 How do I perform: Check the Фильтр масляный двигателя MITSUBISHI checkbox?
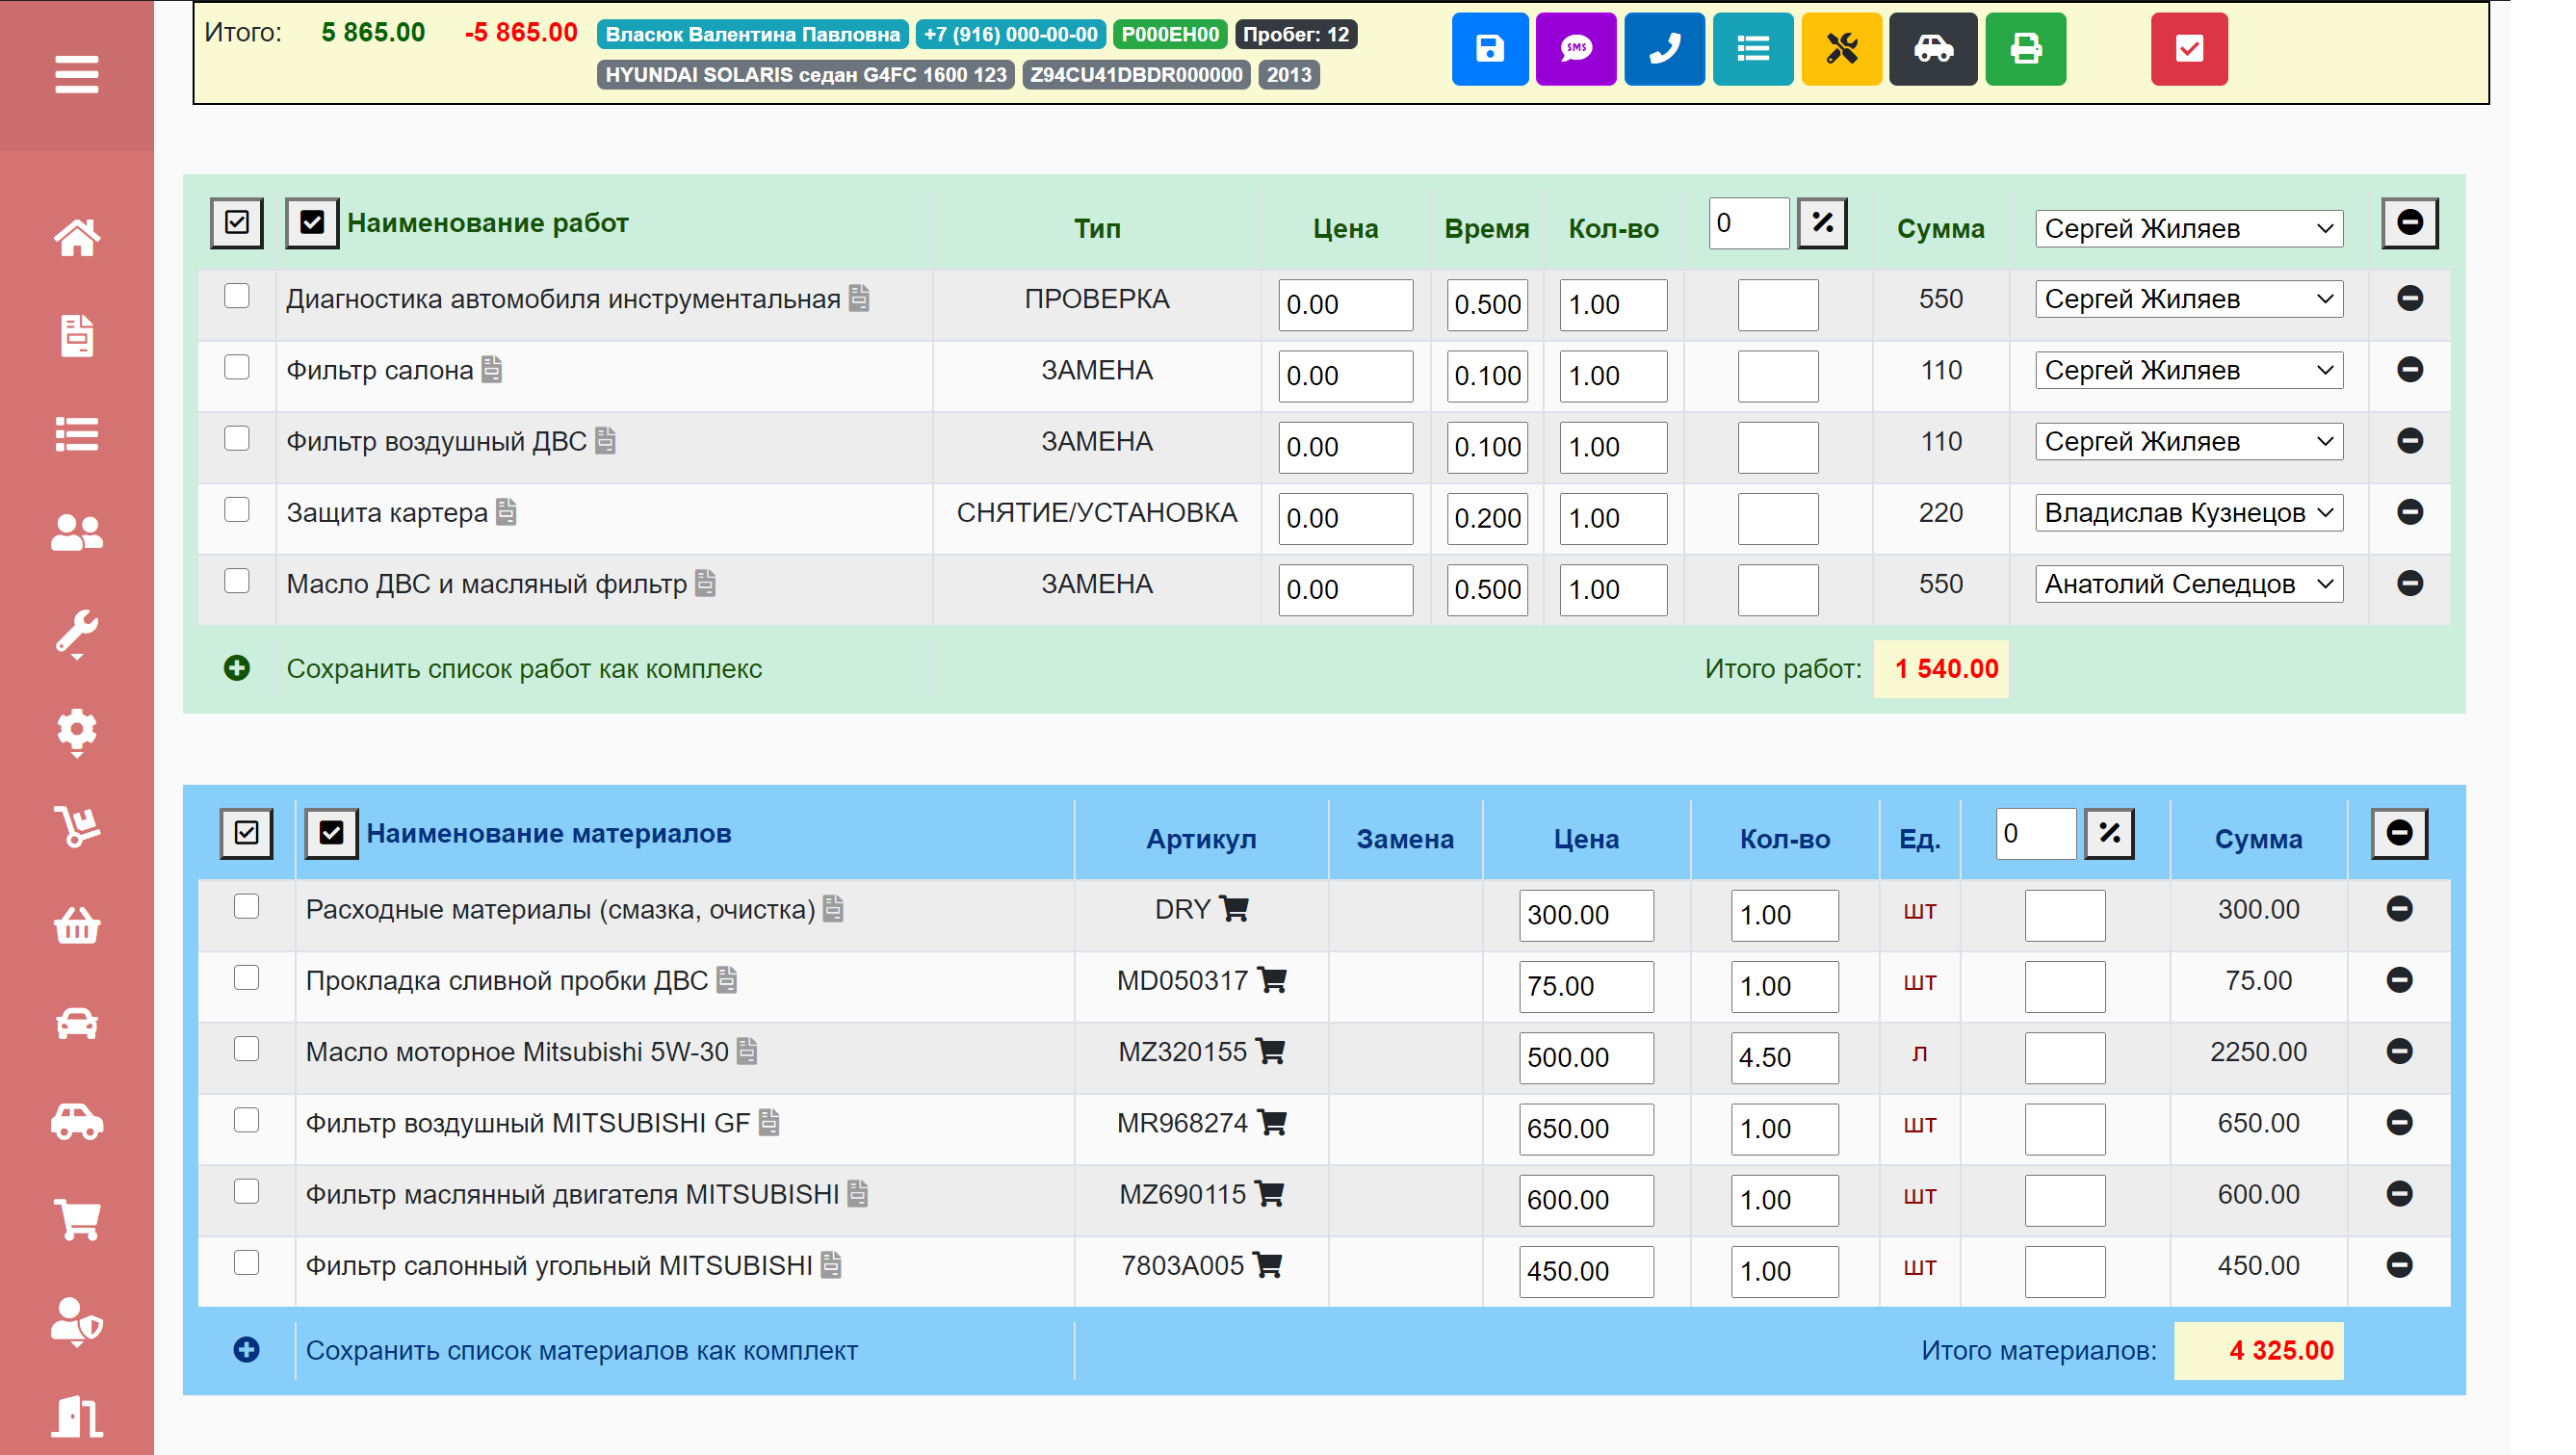pyautogui.click(x=245, y=1190)
